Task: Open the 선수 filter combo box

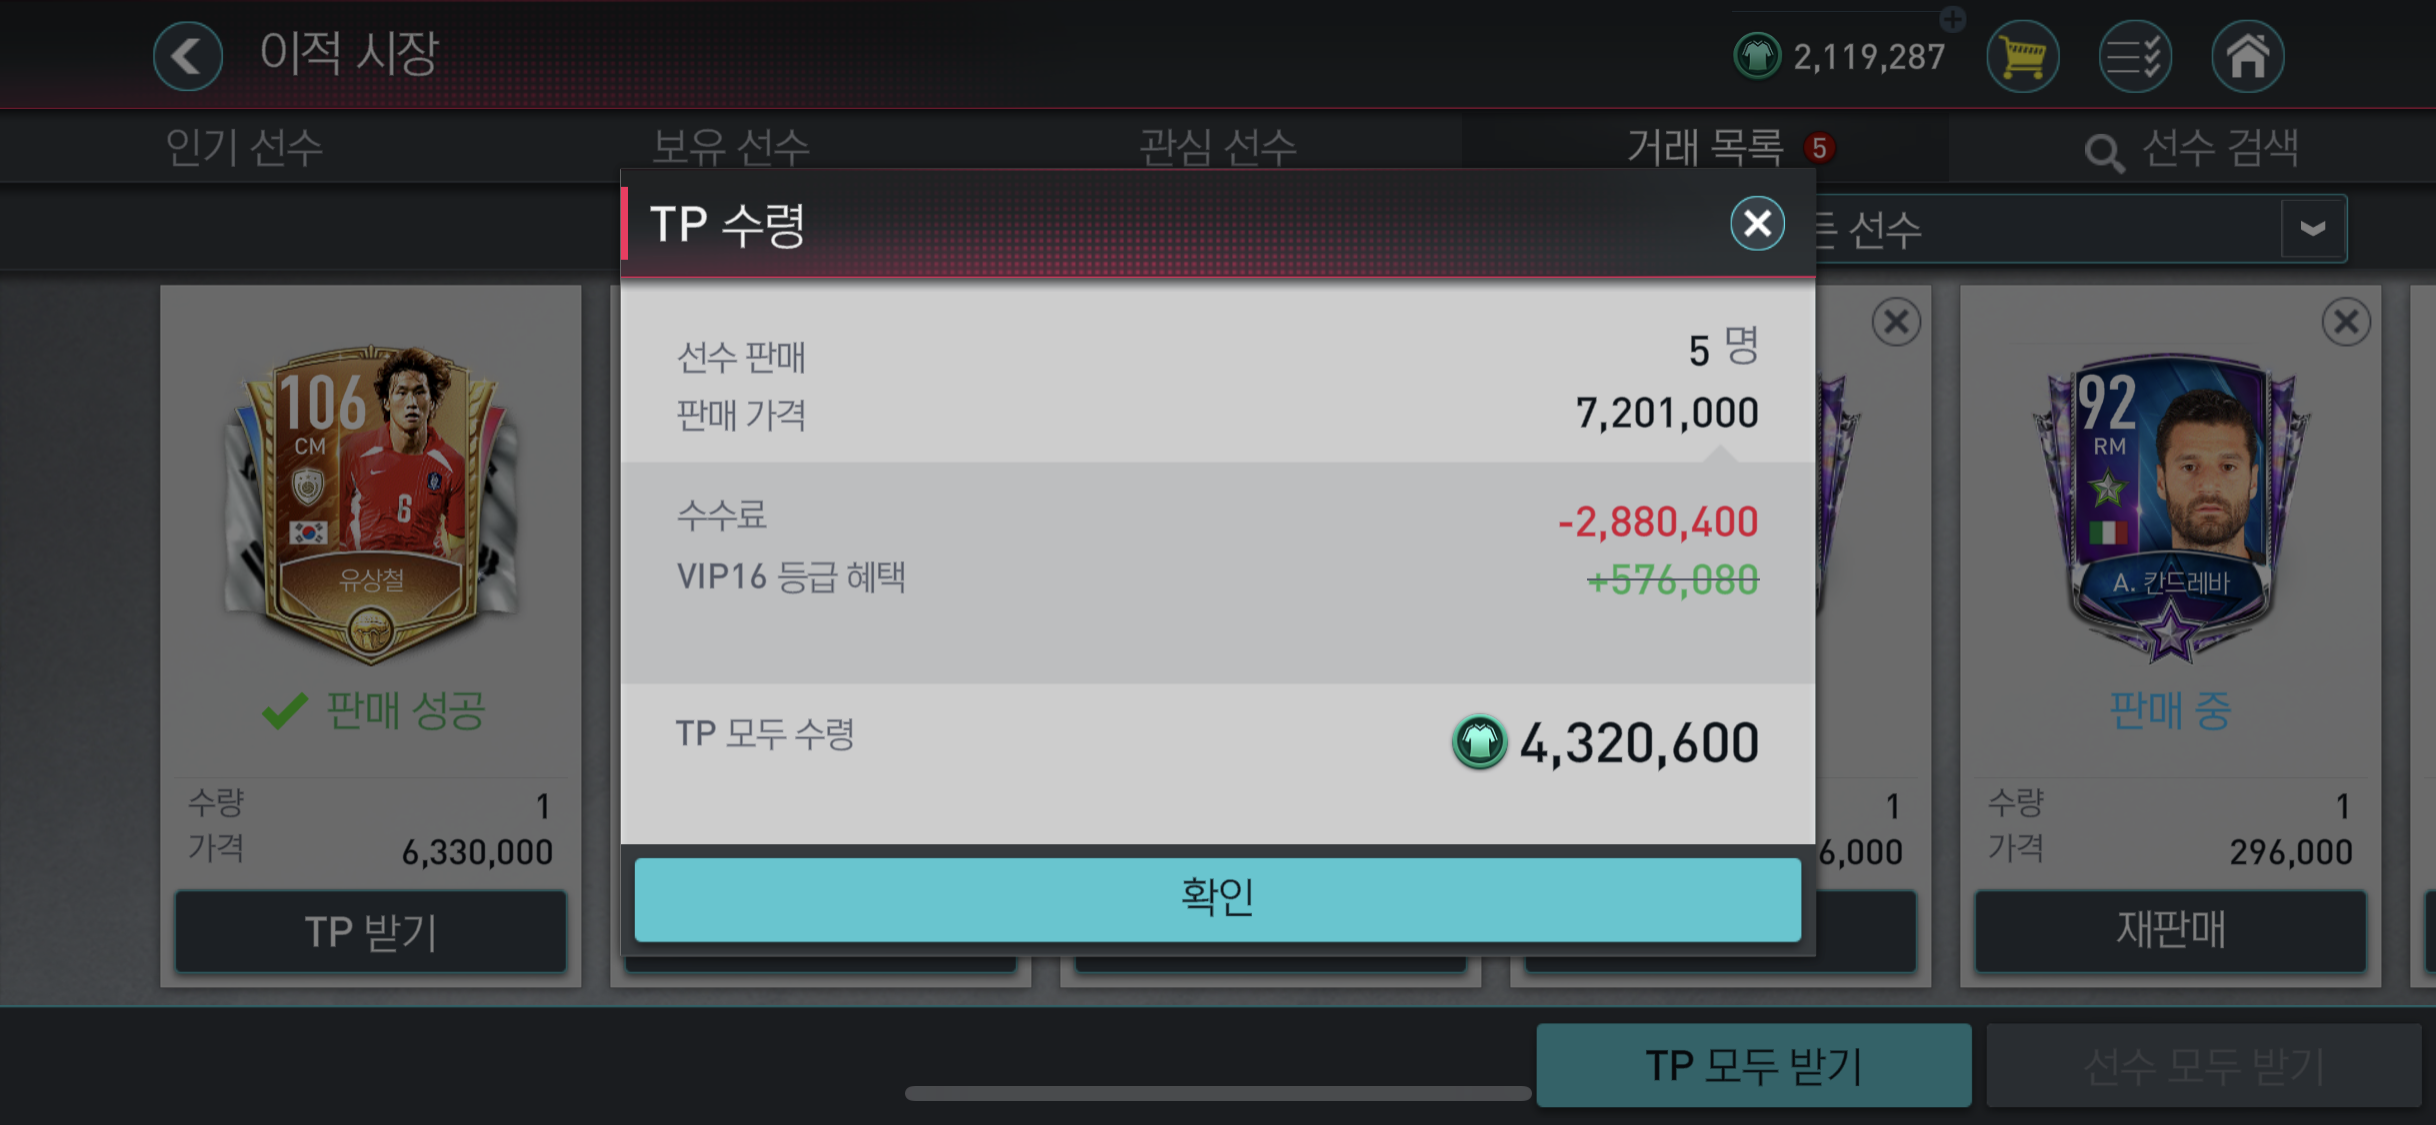Action: pyautogui.click(x=2080, y=229)
